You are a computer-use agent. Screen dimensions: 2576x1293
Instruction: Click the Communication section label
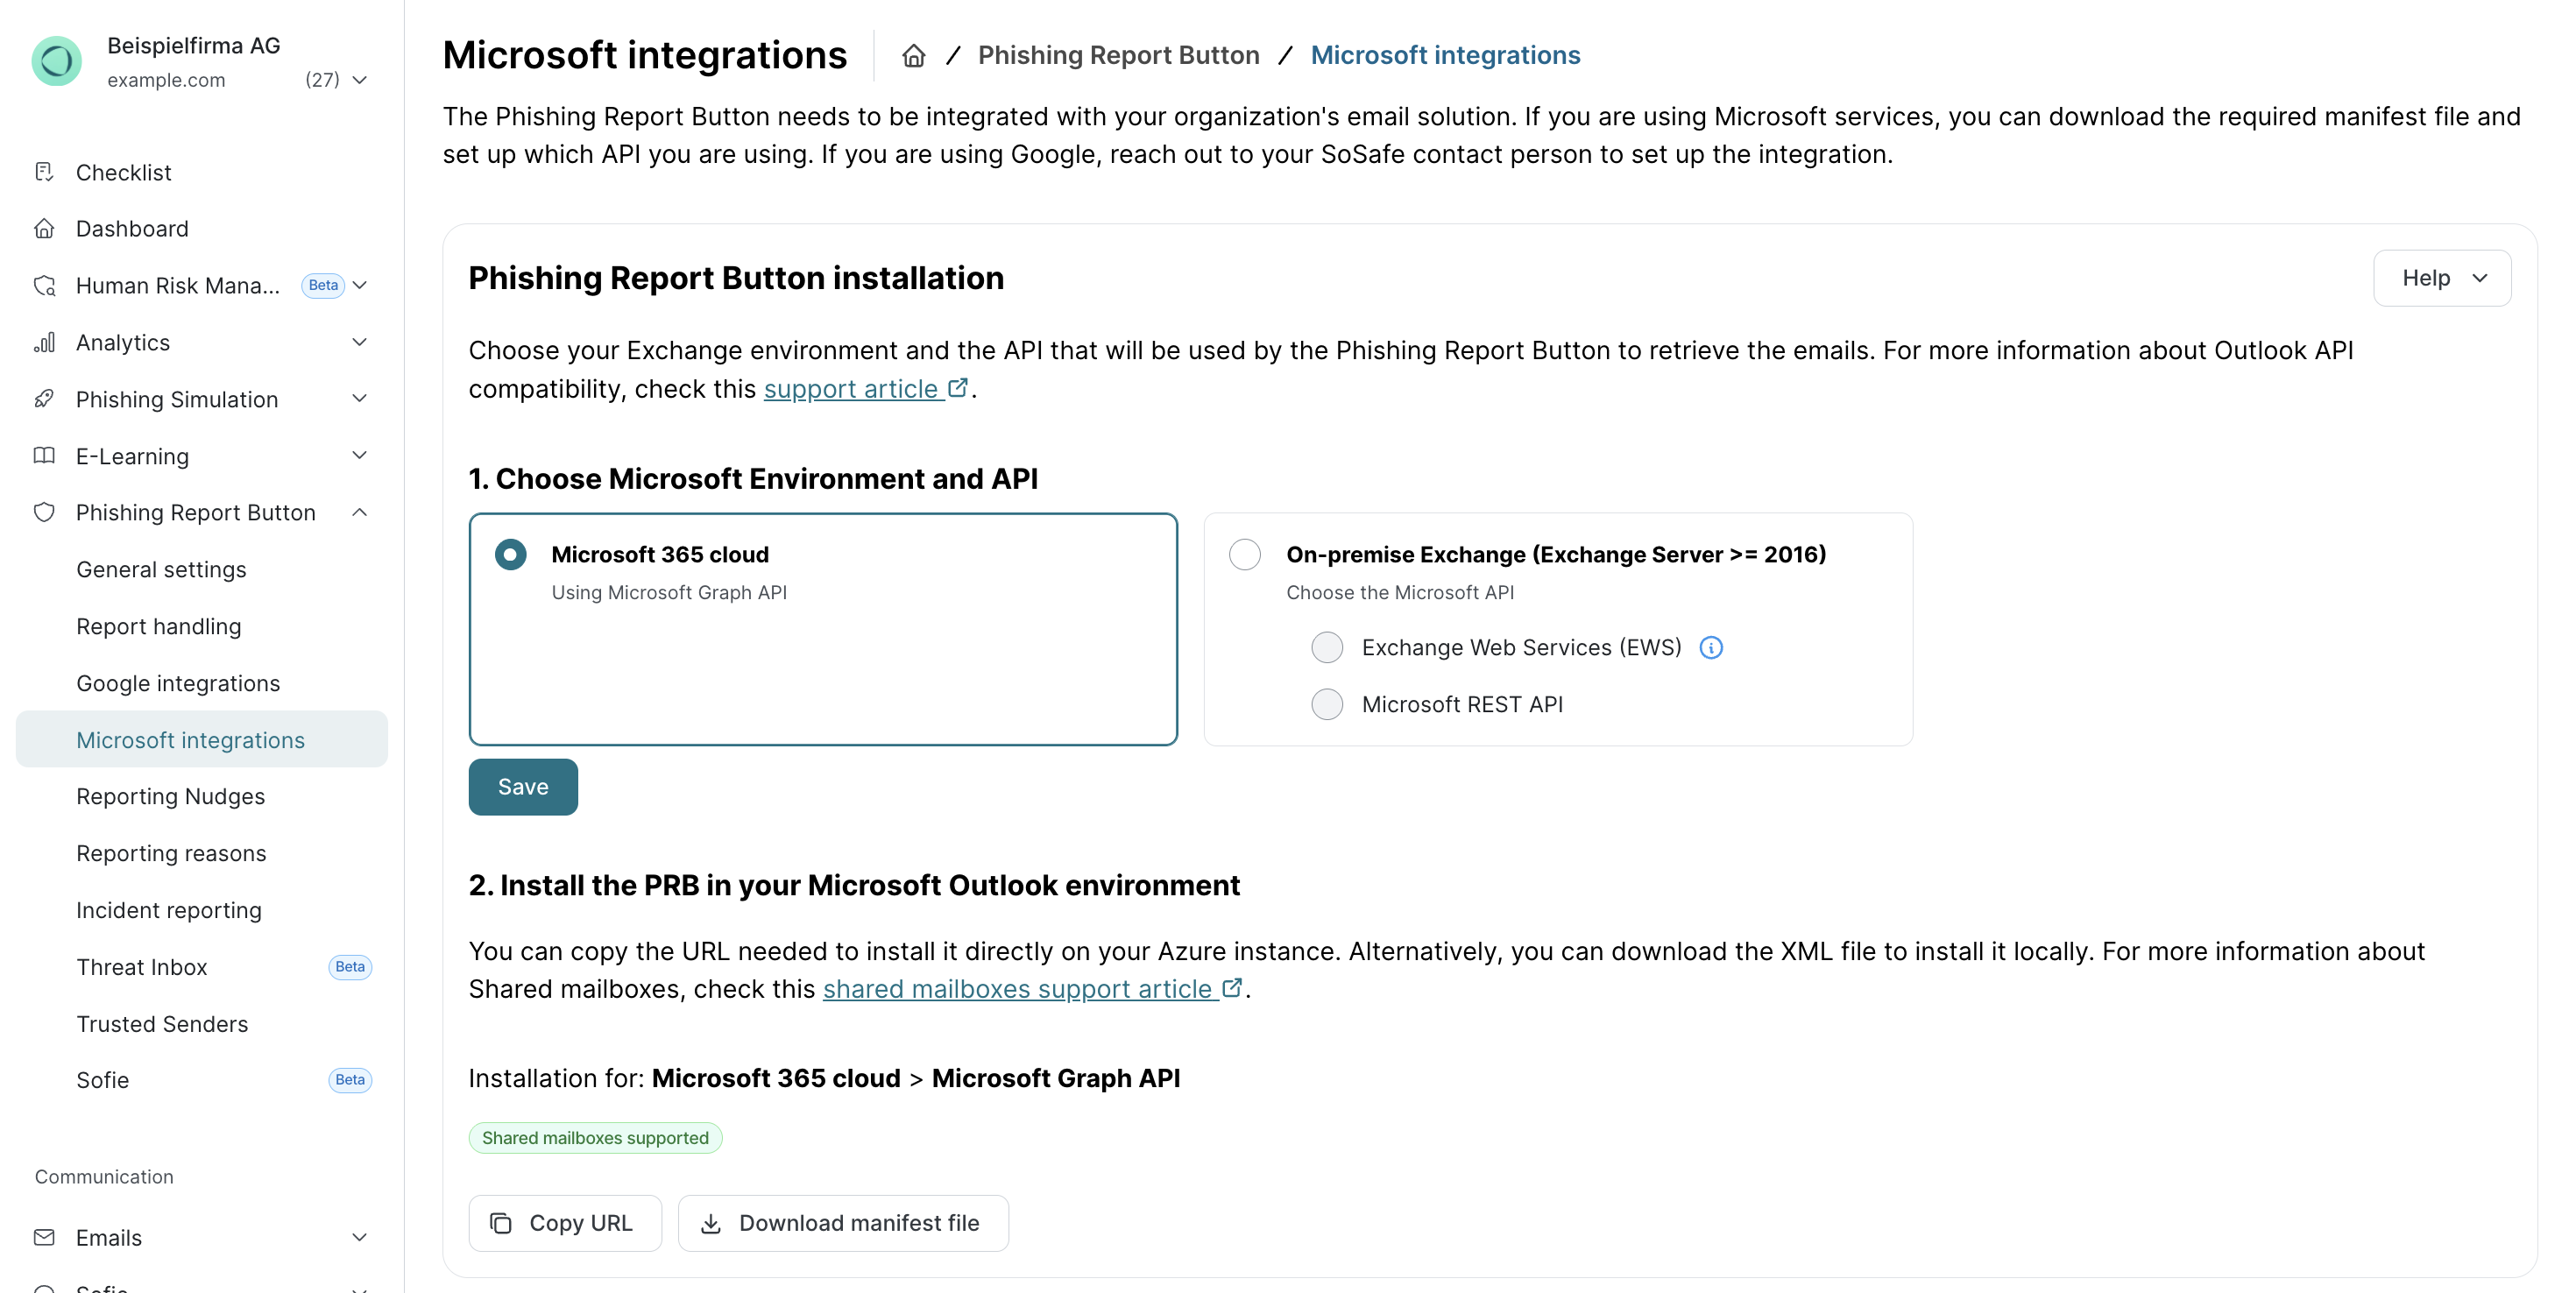click(x=104, y=1177)
